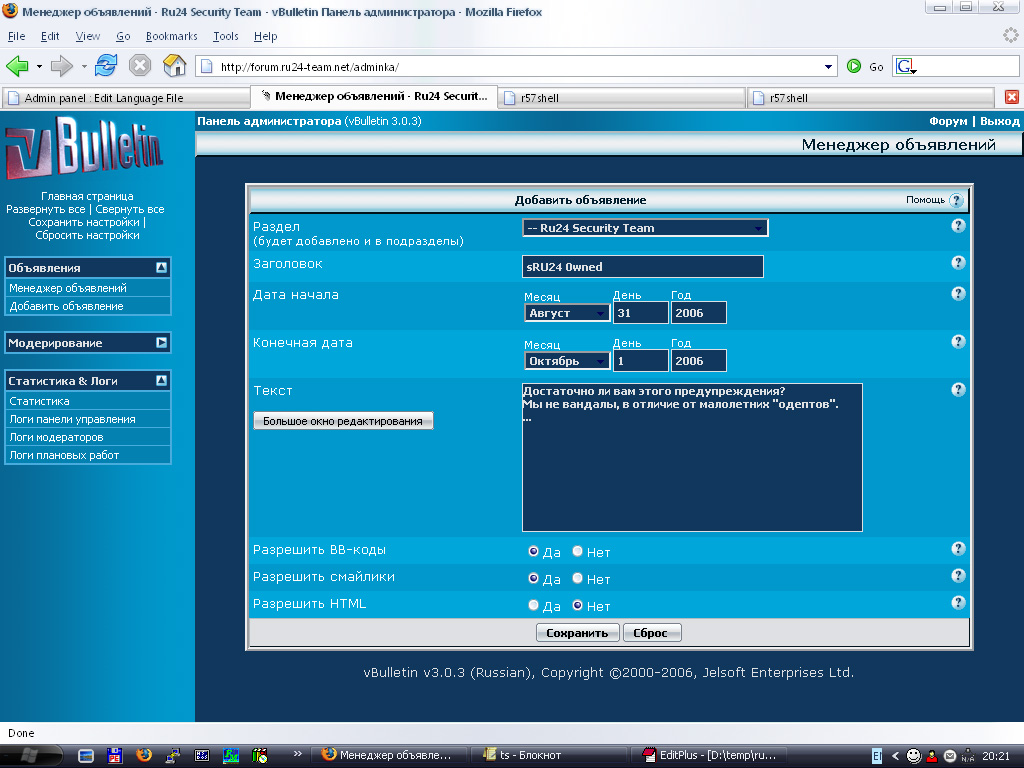Click the Сохранить button
This screenshot has height=768, width=1024.
click(577, 633)
